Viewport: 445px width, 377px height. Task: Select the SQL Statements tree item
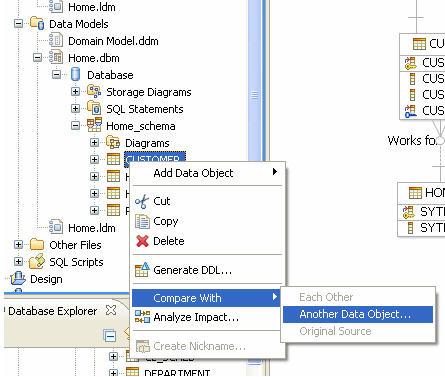[x=145, y=109]
